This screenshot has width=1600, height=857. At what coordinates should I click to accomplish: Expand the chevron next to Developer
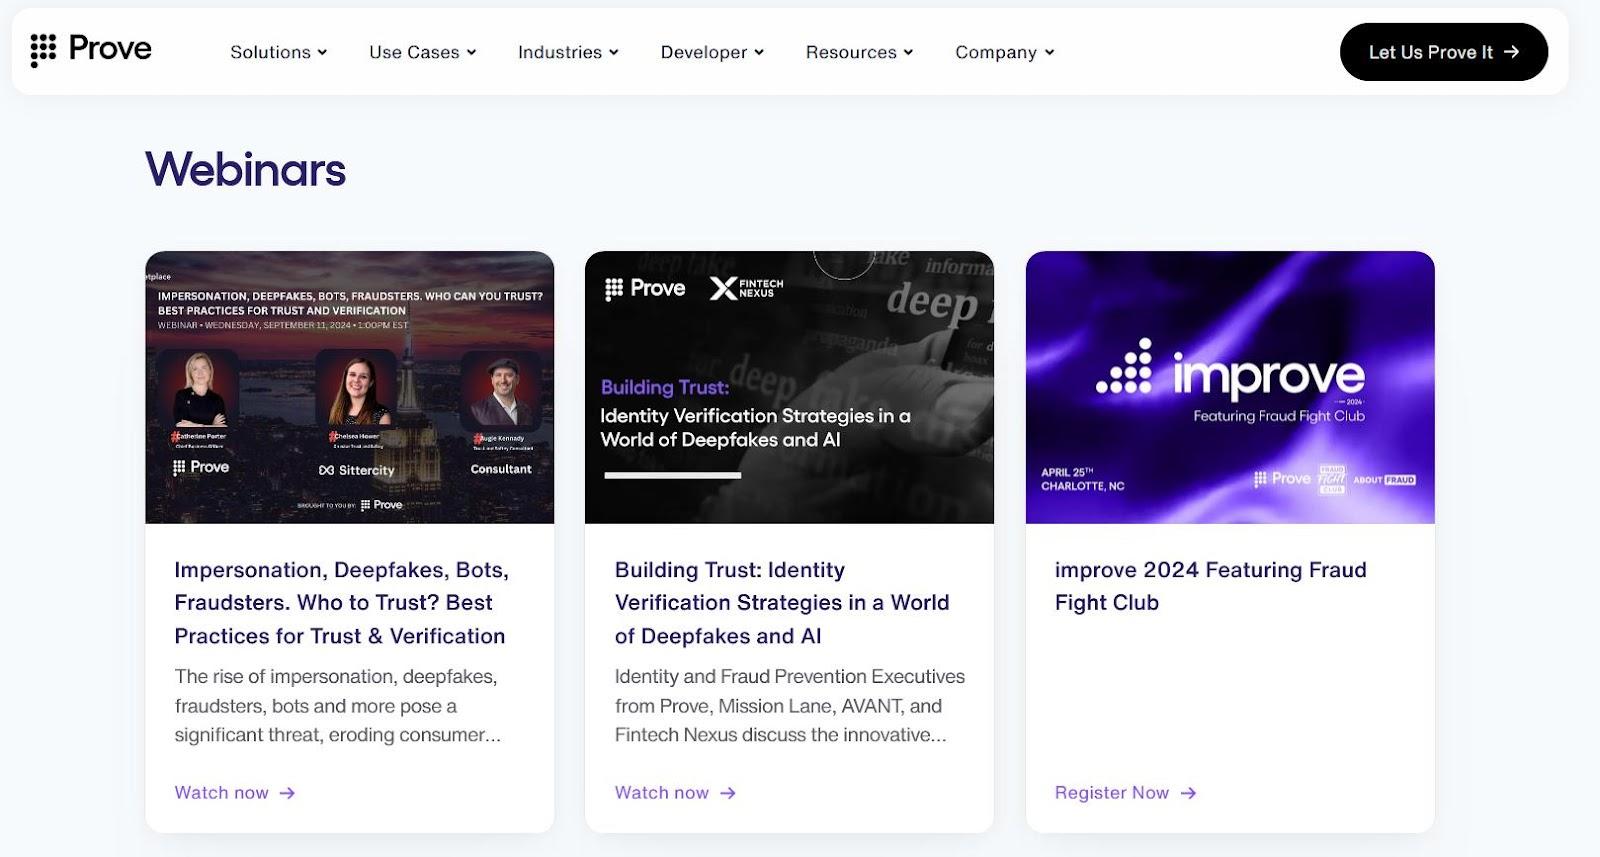click(758, 53)
